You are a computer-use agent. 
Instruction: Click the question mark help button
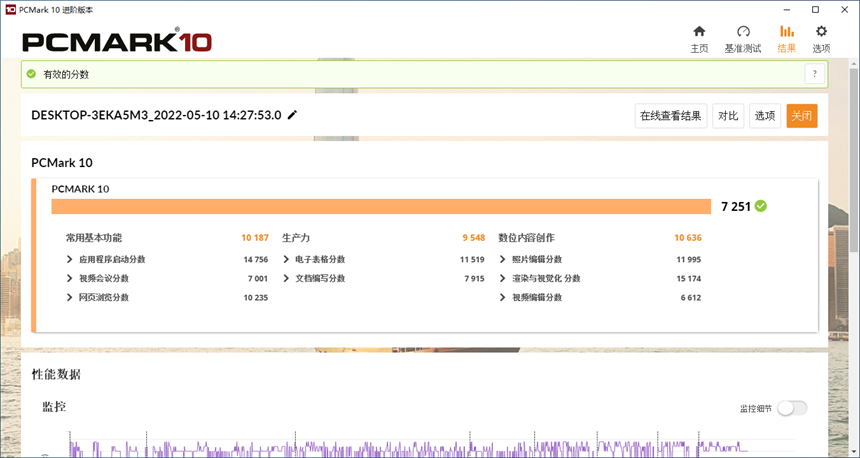pyautogui.click(x=814, y=73)
